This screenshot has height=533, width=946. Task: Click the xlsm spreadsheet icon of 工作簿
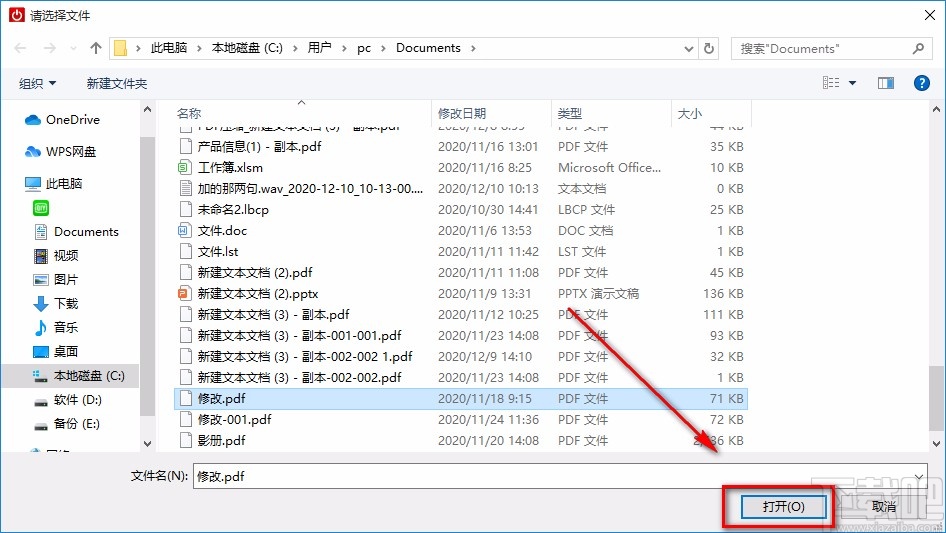point(185,168)
